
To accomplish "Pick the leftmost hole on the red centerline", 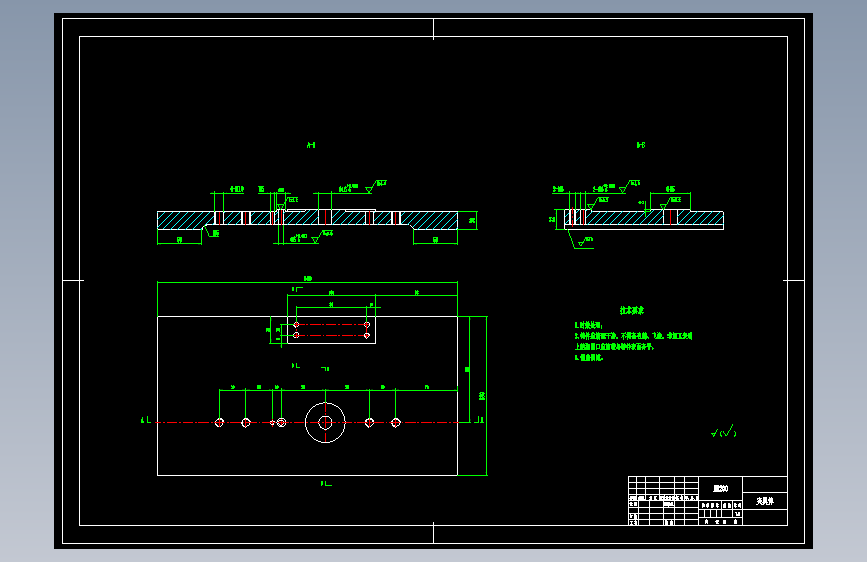I will point(220,423).
